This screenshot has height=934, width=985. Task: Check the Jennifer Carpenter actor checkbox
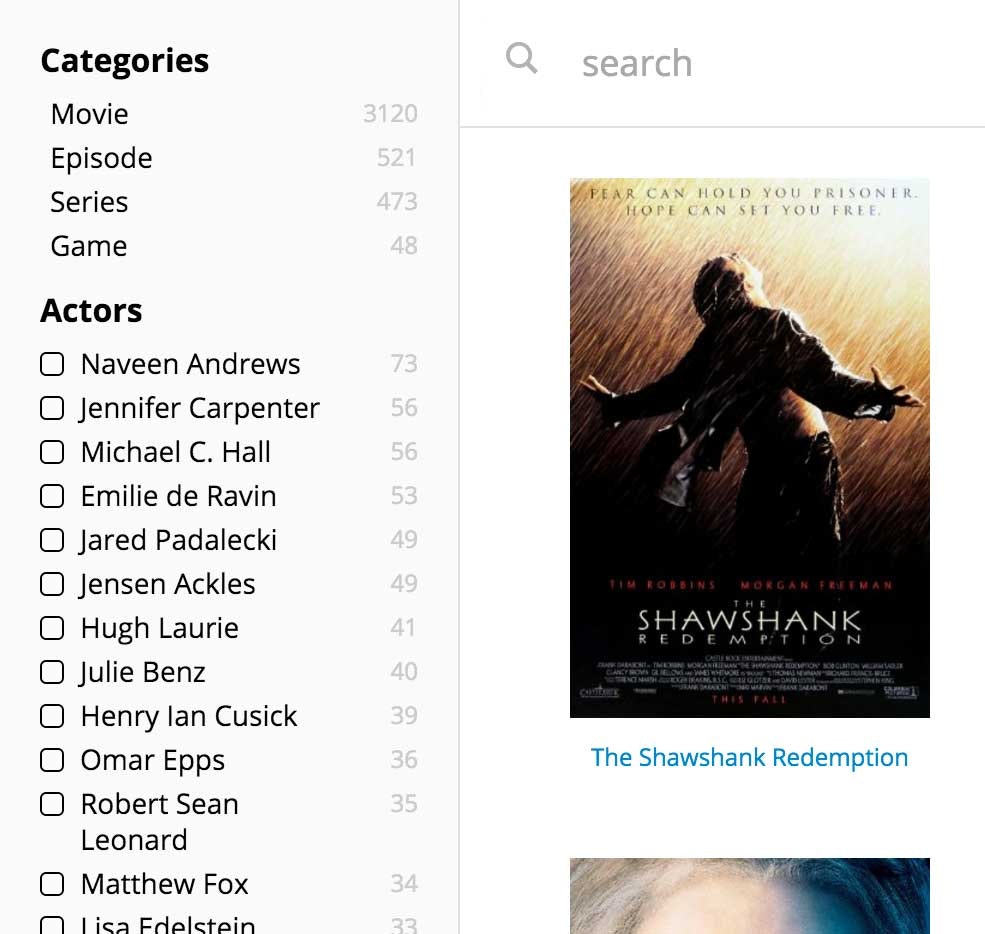point(52,408)
